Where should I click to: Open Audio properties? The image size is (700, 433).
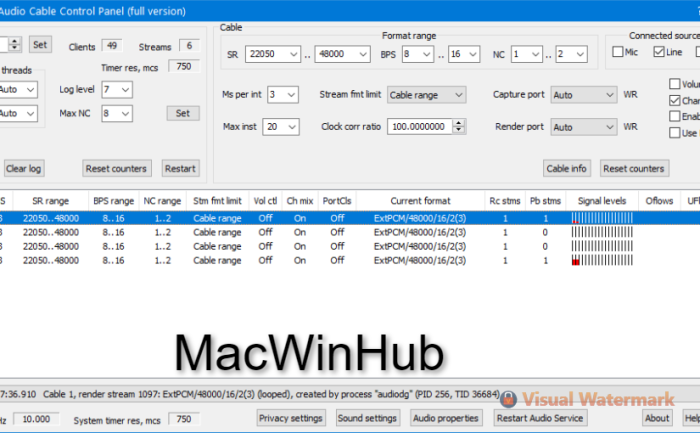coord(446,418)
